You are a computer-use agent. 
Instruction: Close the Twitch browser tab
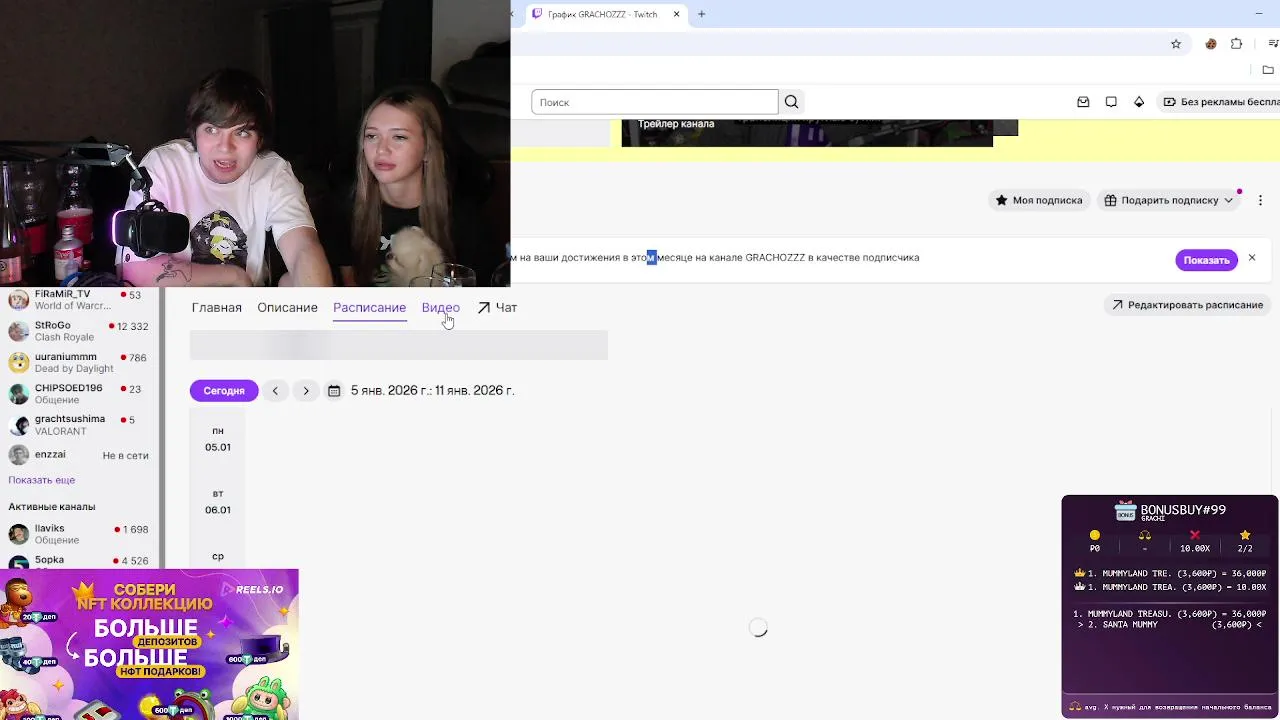[677, 14]
